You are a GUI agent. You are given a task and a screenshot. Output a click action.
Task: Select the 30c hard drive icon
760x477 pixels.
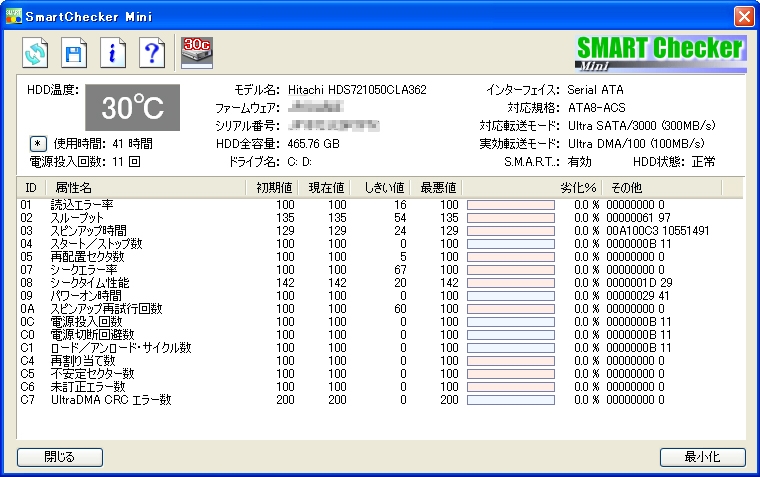tap(196, 50)
